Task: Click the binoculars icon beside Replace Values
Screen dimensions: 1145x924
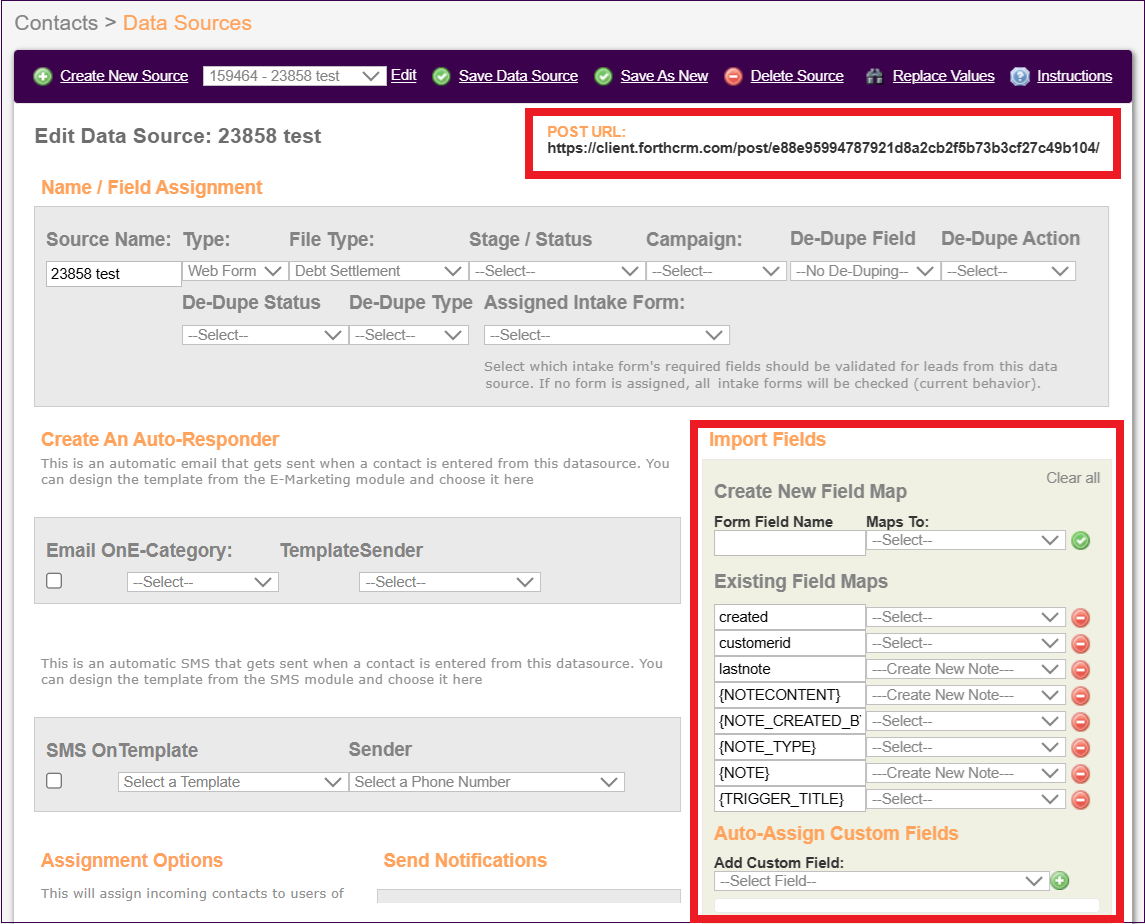Action: (x=874, y=77)
